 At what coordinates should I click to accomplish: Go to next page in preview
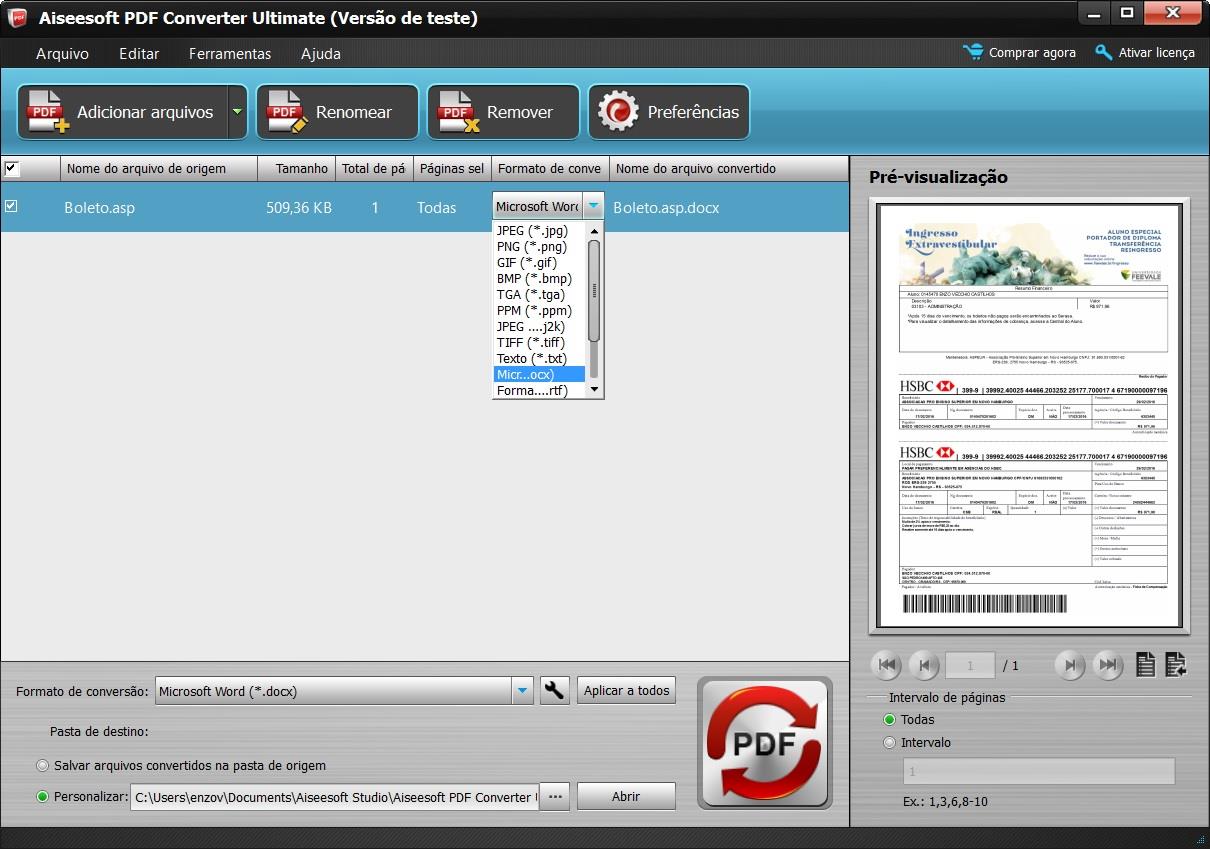(x=1069, y=665)
